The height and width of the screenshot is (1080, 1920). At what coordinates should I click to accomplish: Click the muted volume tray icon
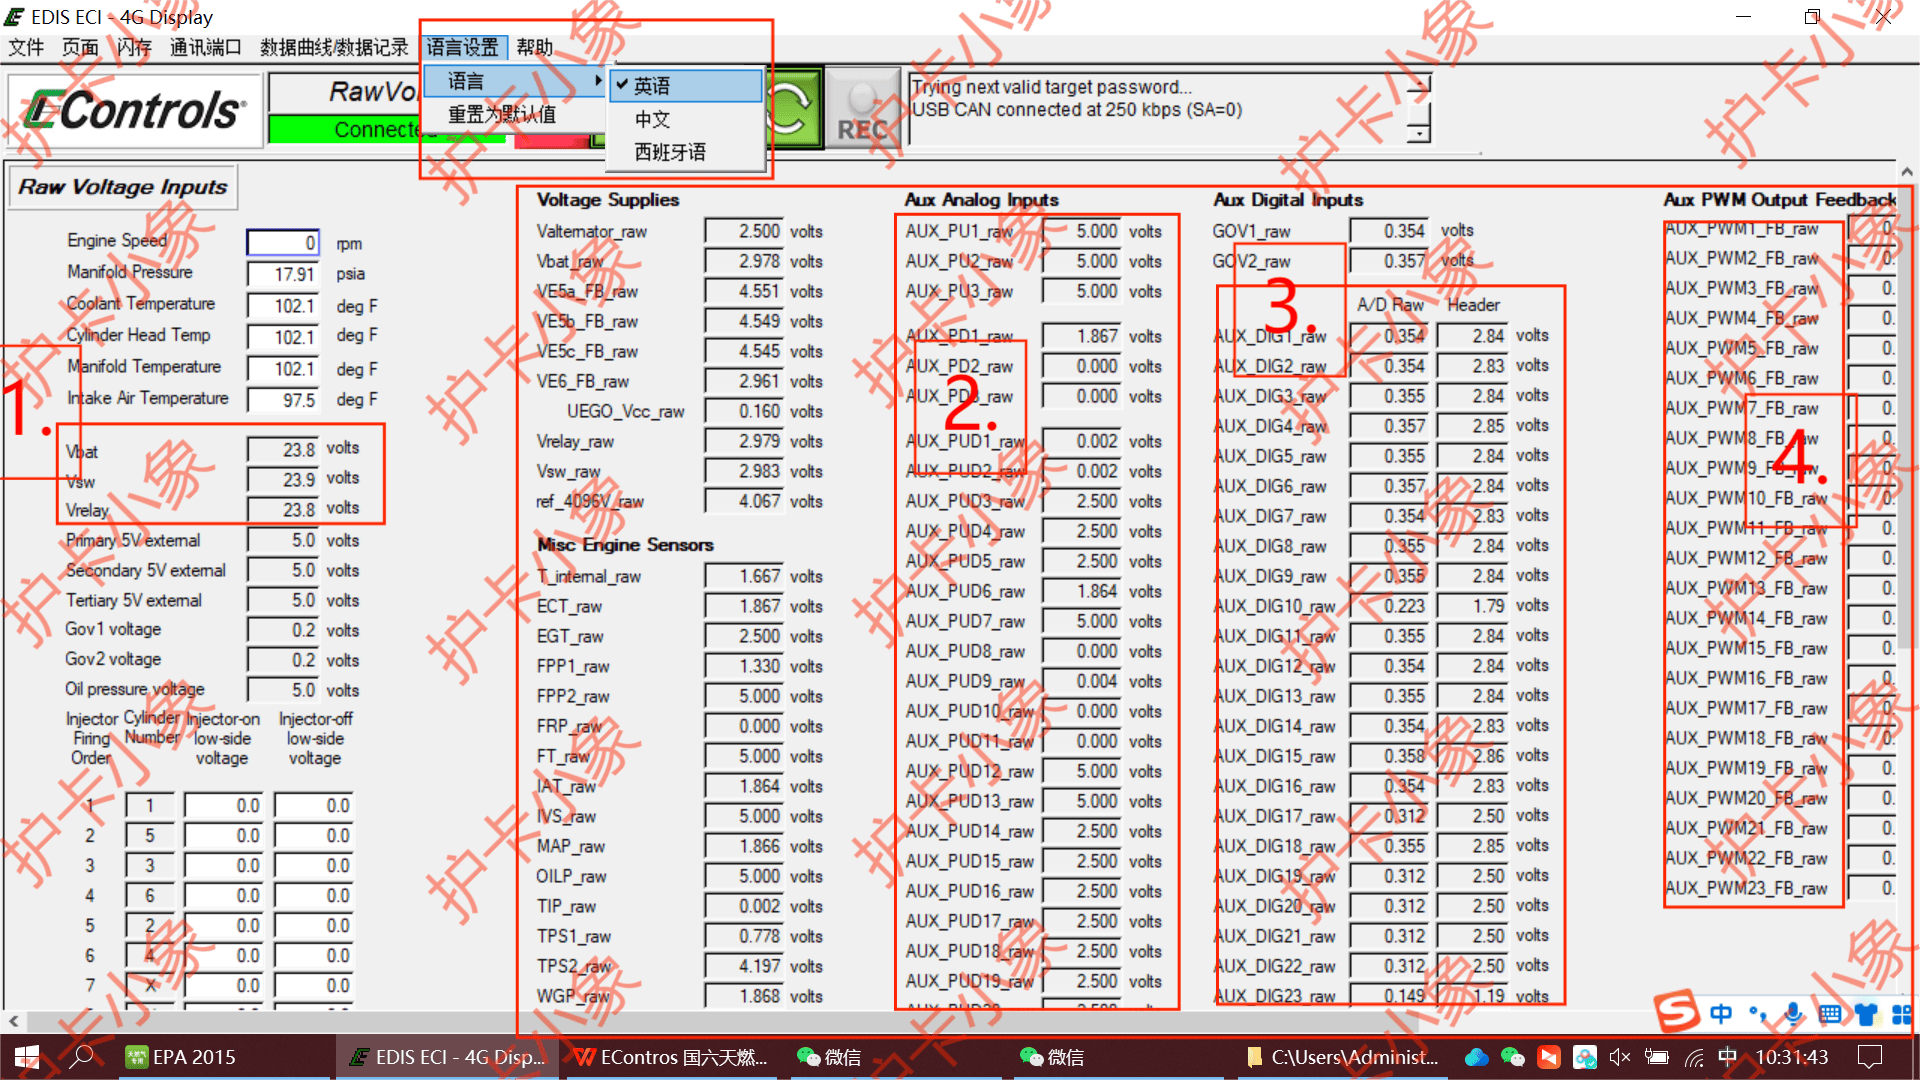pos(1620,1057)
